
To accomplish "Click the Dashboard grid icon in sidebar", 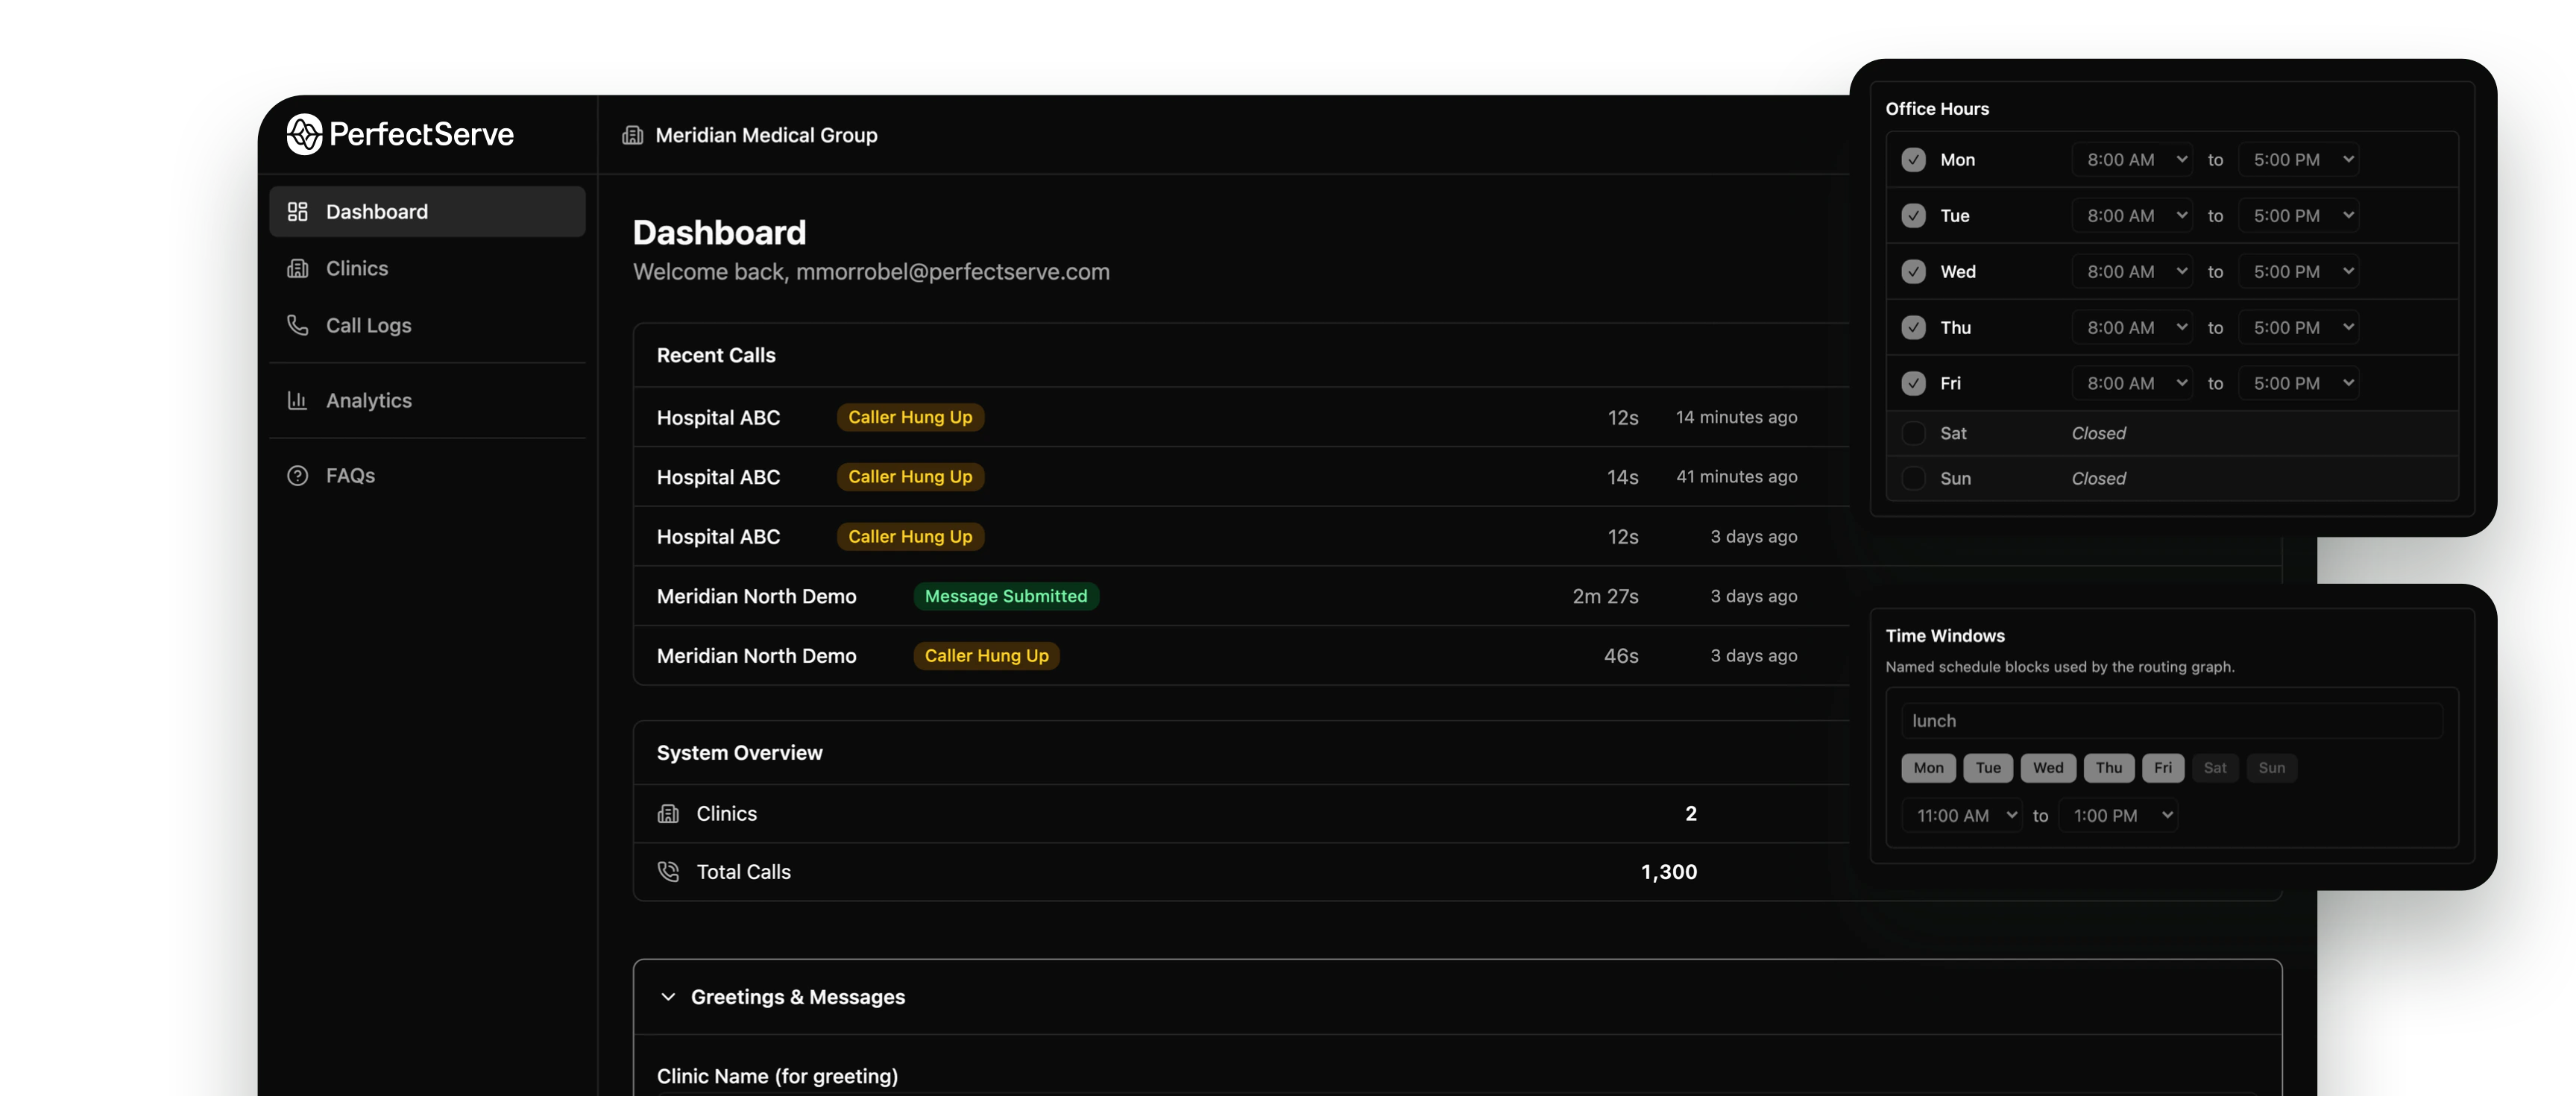I will 297,212.
